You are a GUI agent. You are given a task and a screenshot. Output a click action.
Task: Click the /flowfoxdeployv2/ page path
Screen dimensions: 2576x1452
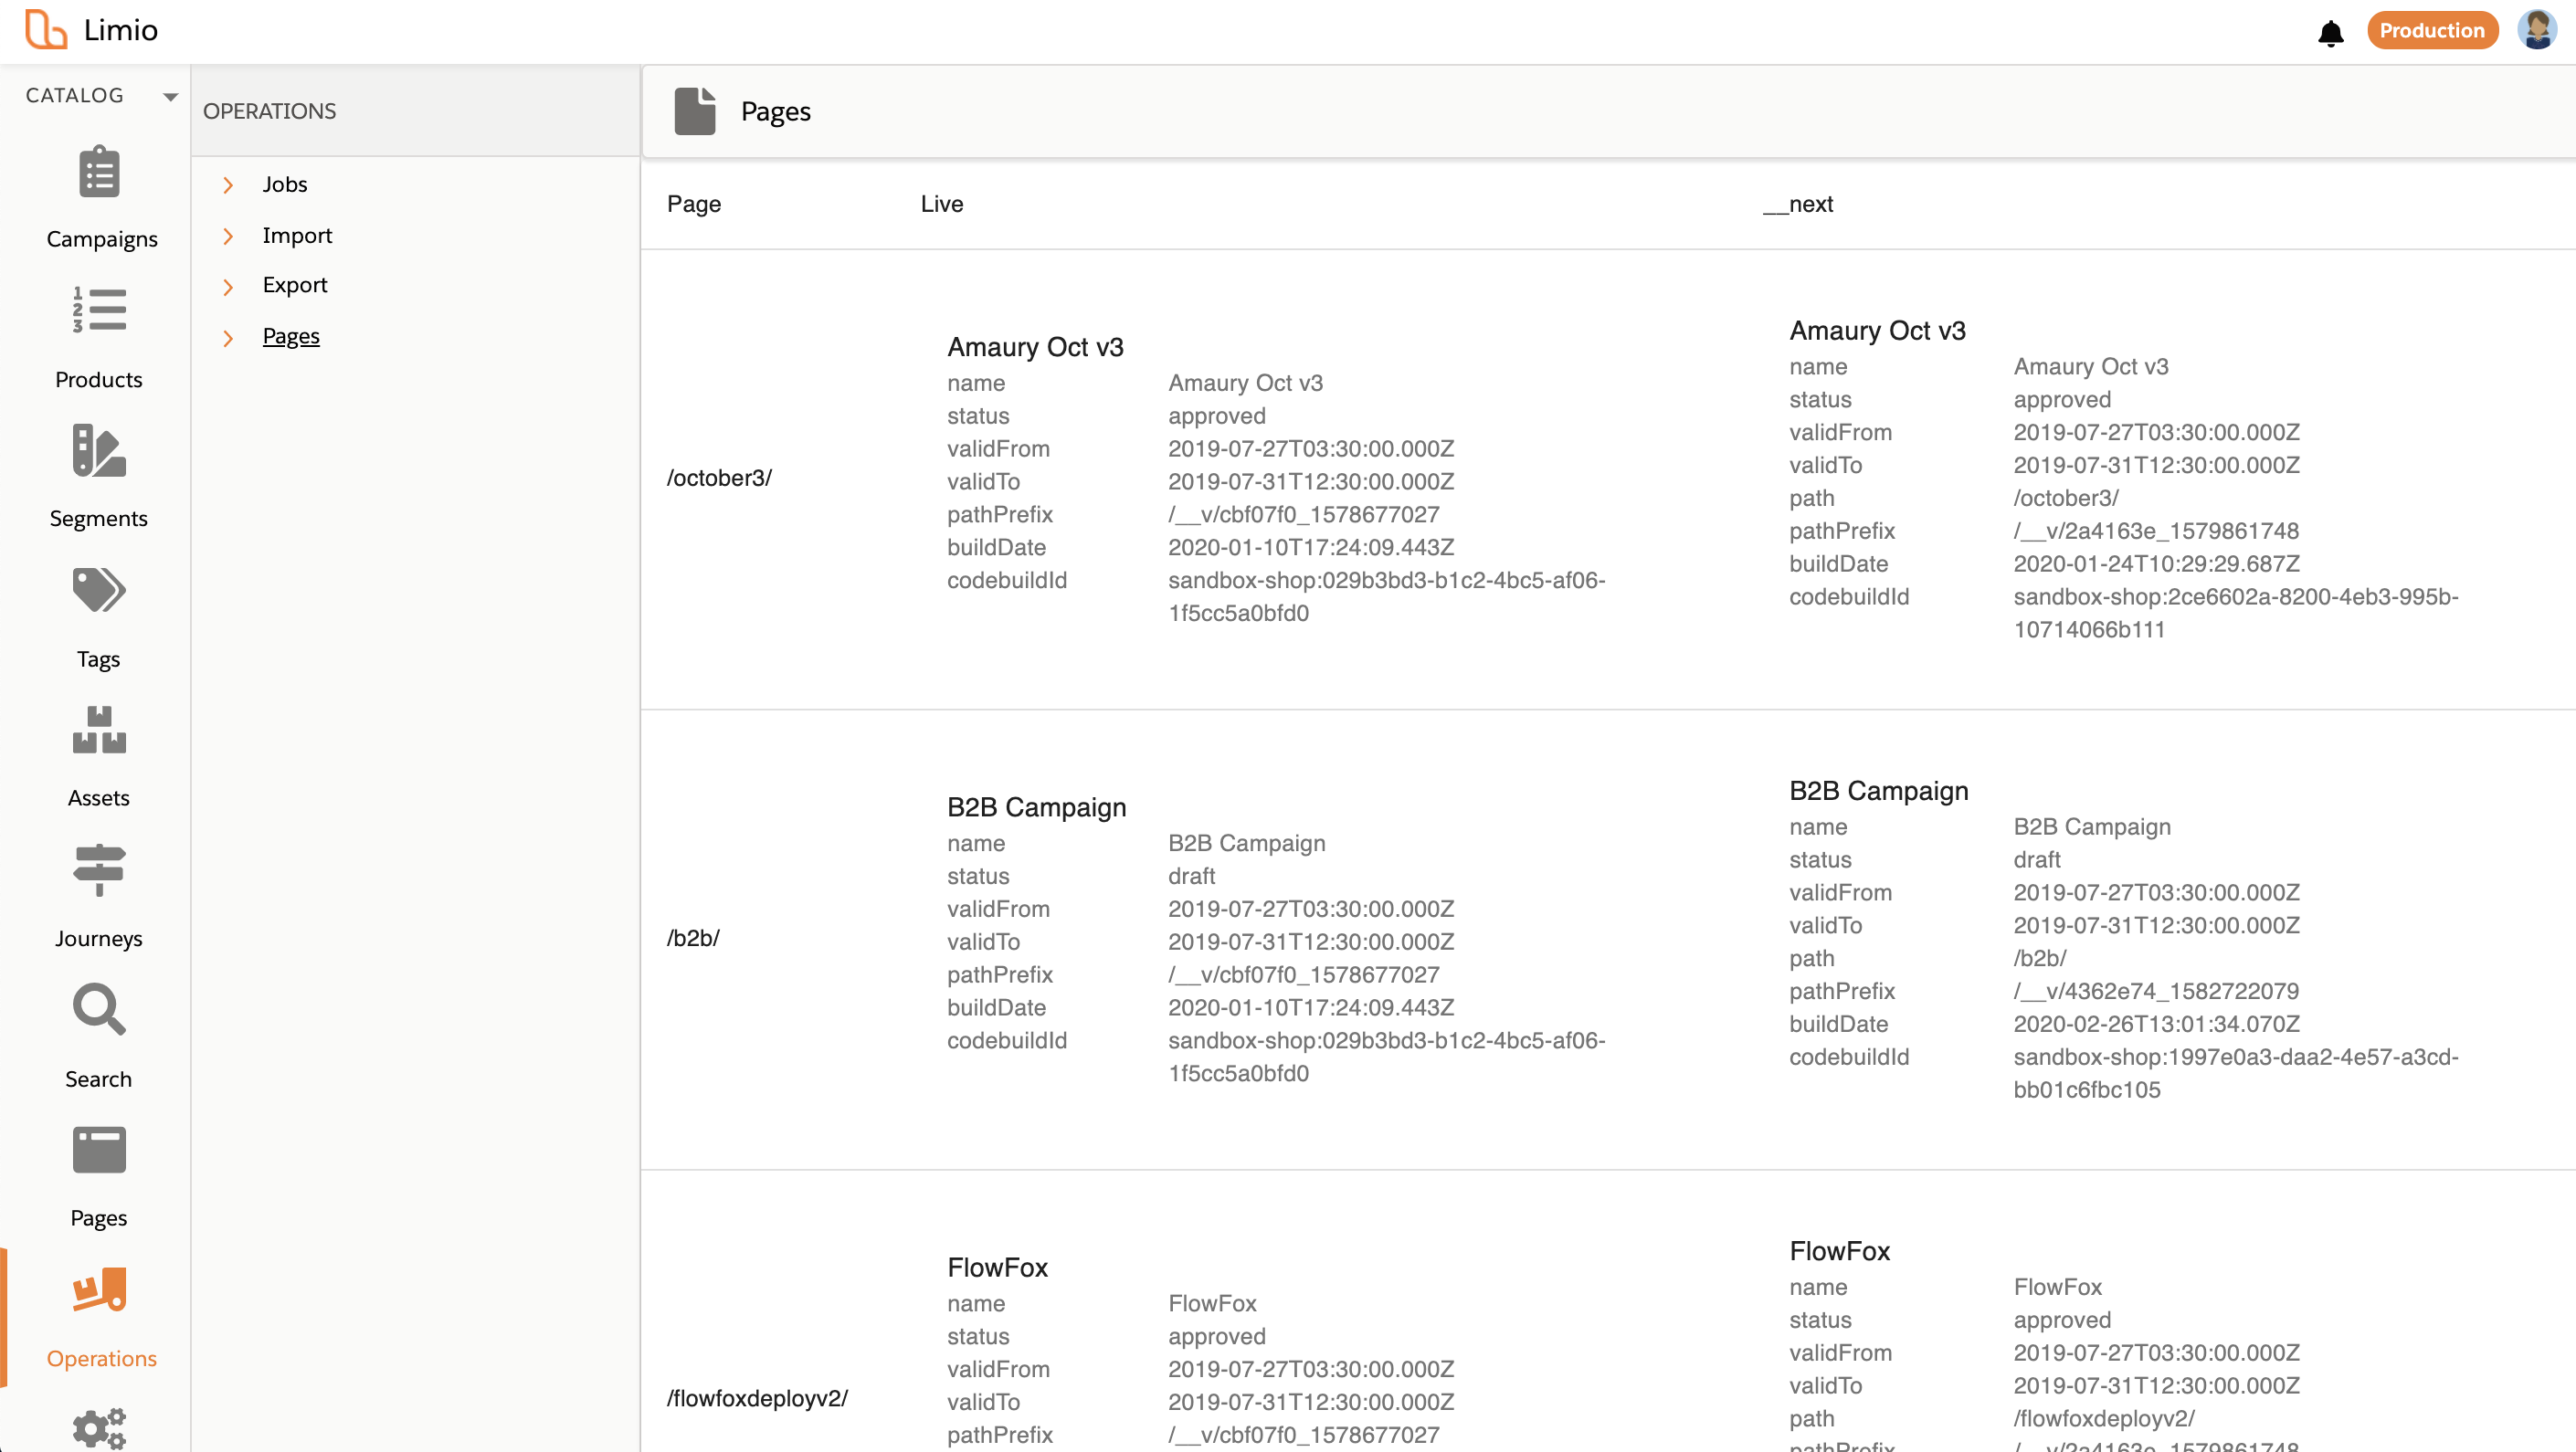(757, 1398)
